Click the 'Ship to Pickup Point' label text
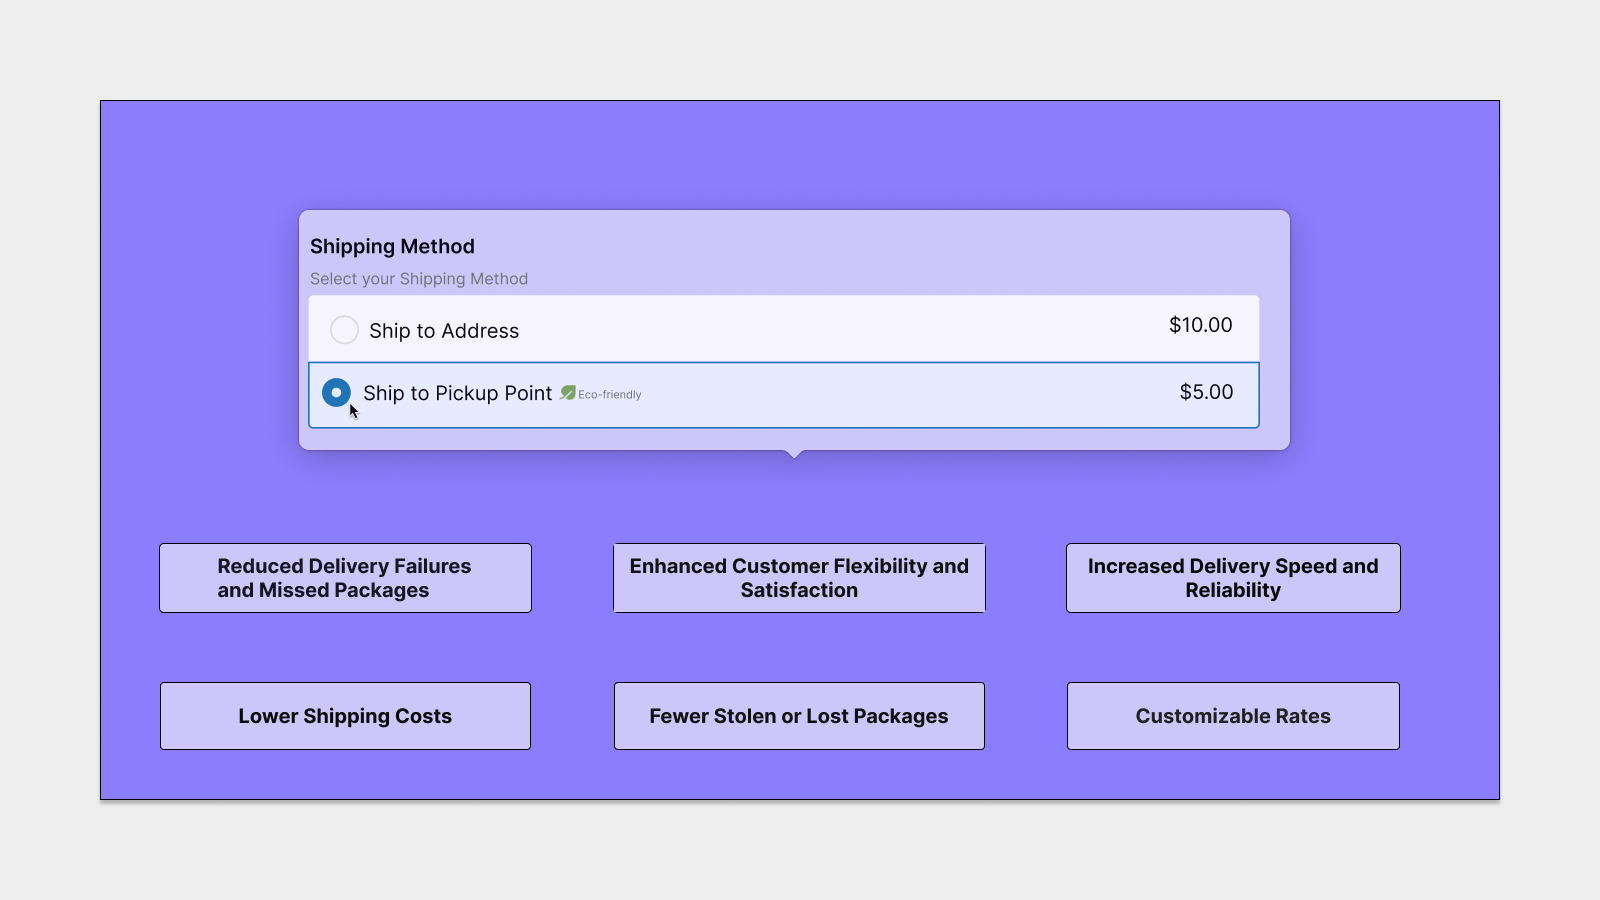Screen dimensions: 1600x900 457,393
